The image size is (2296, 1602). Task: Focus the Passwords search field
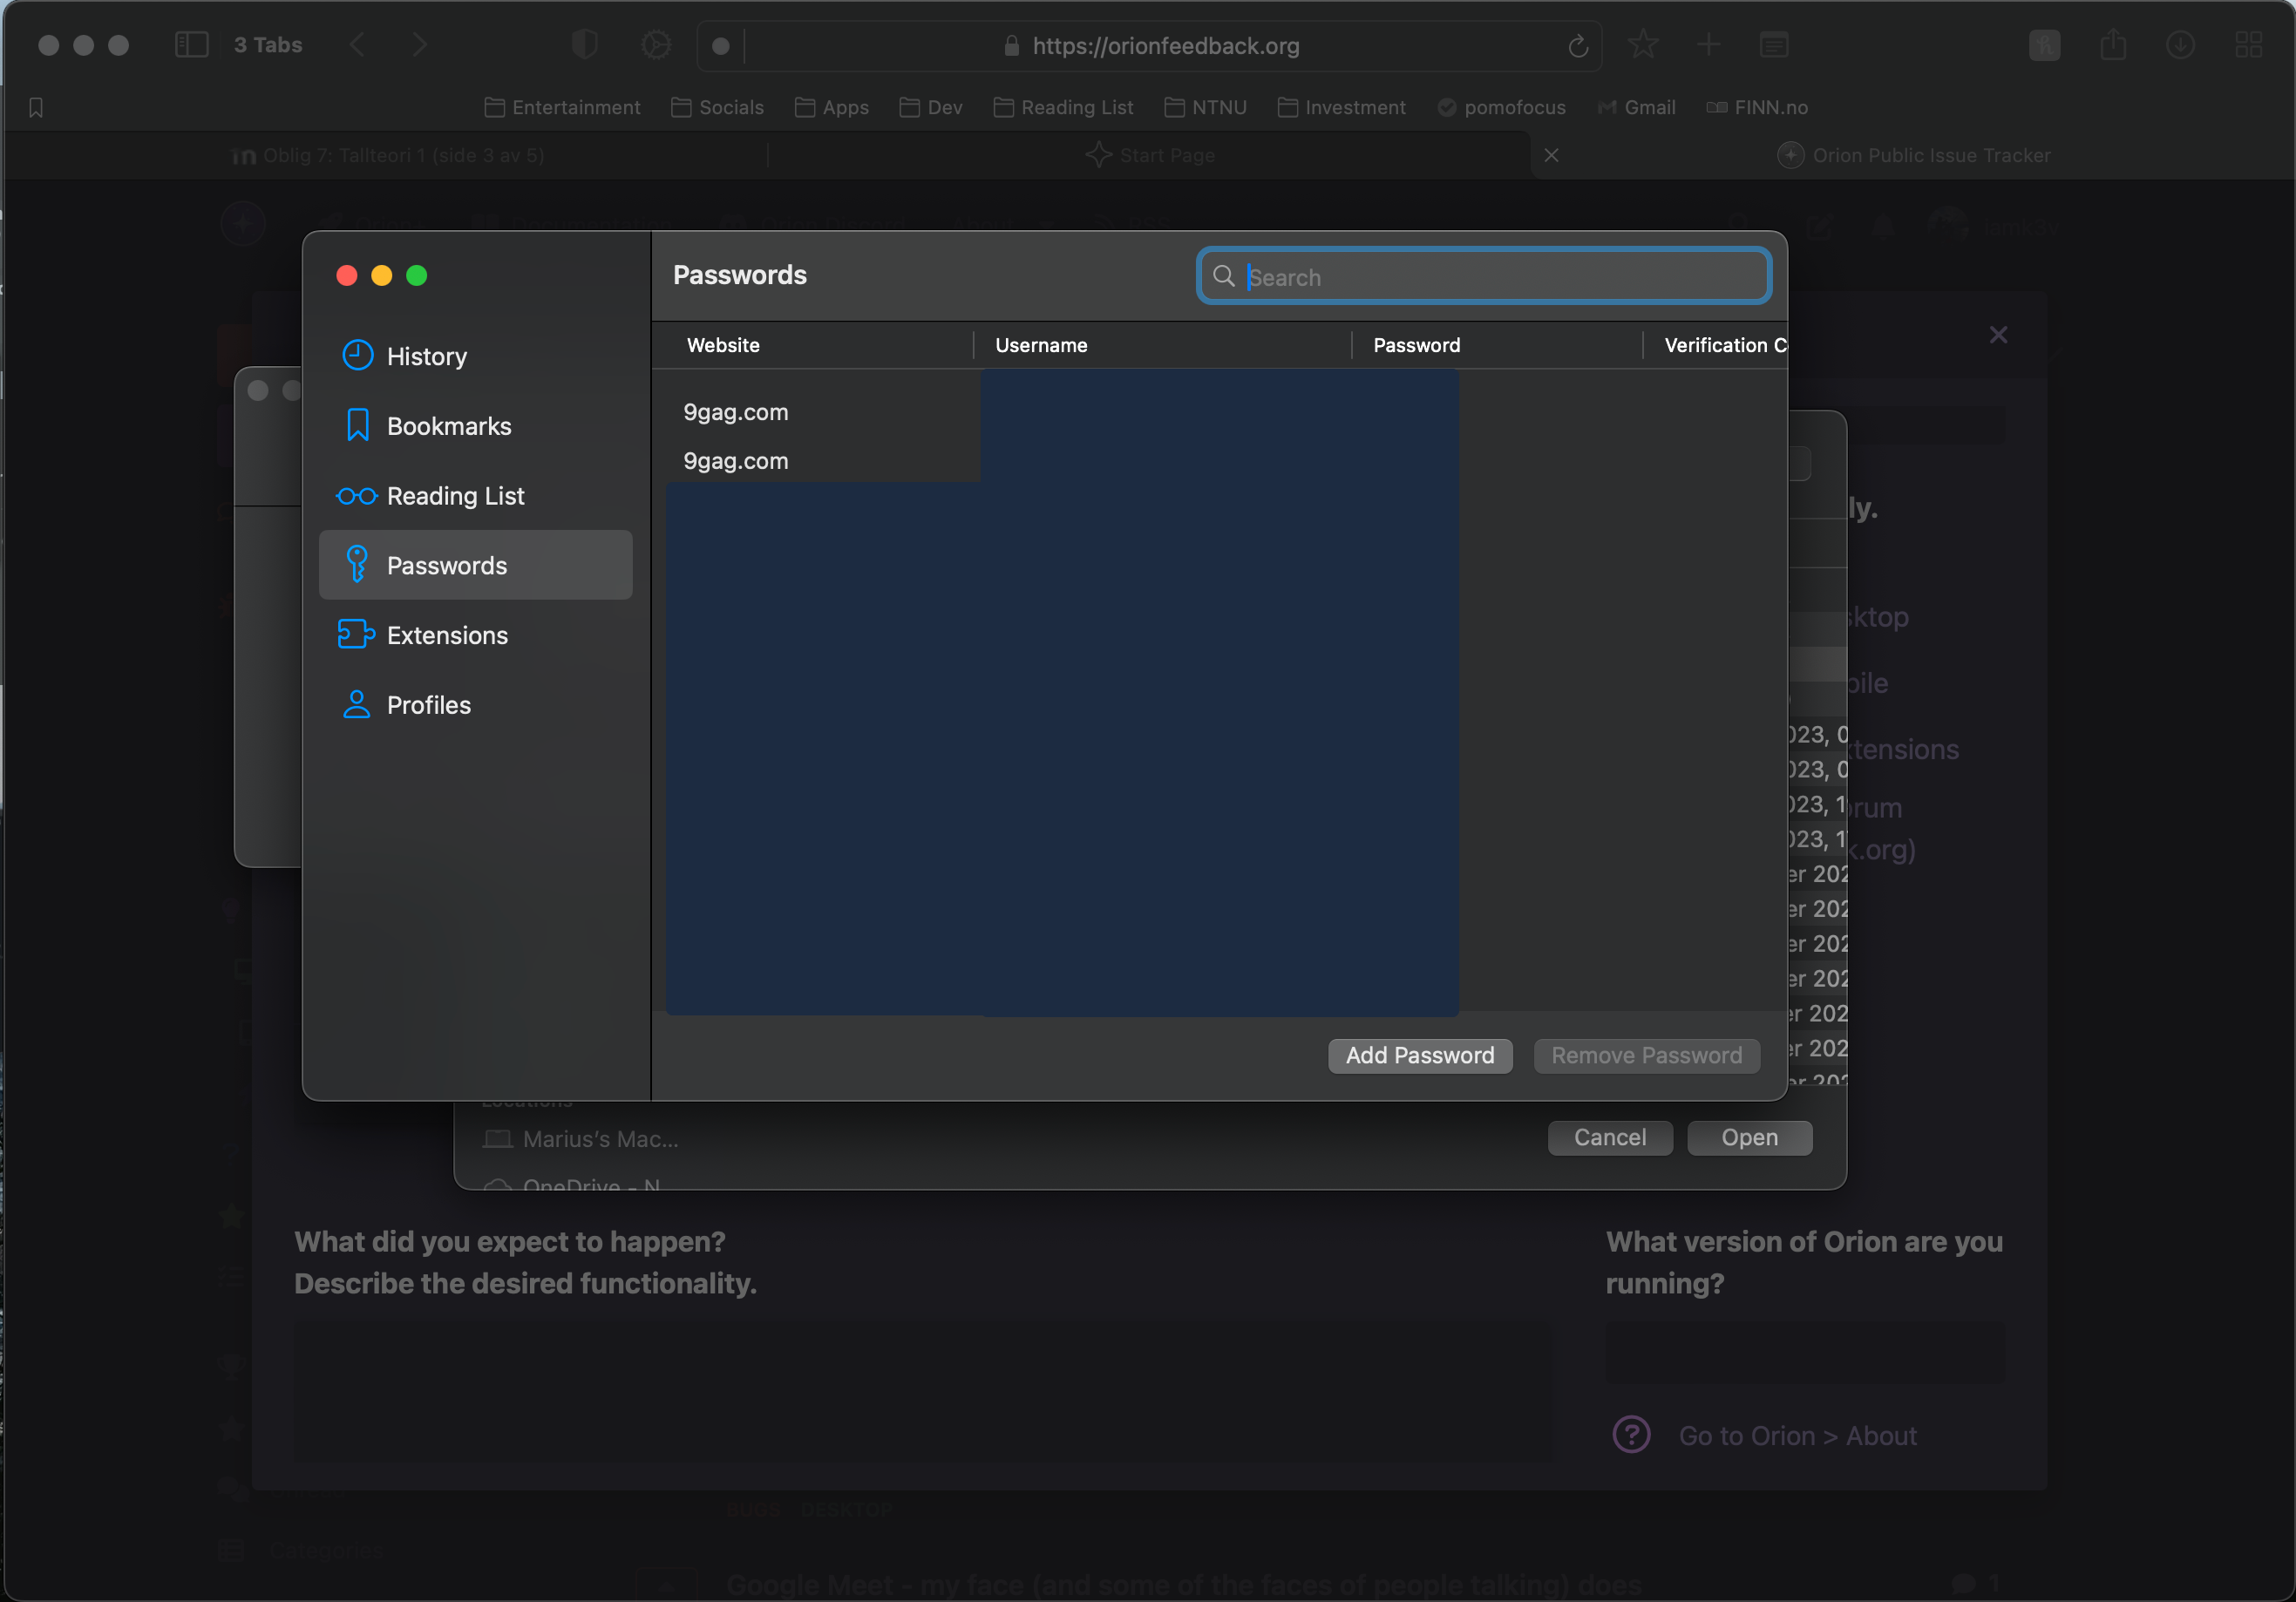(x=1484, y=276)
